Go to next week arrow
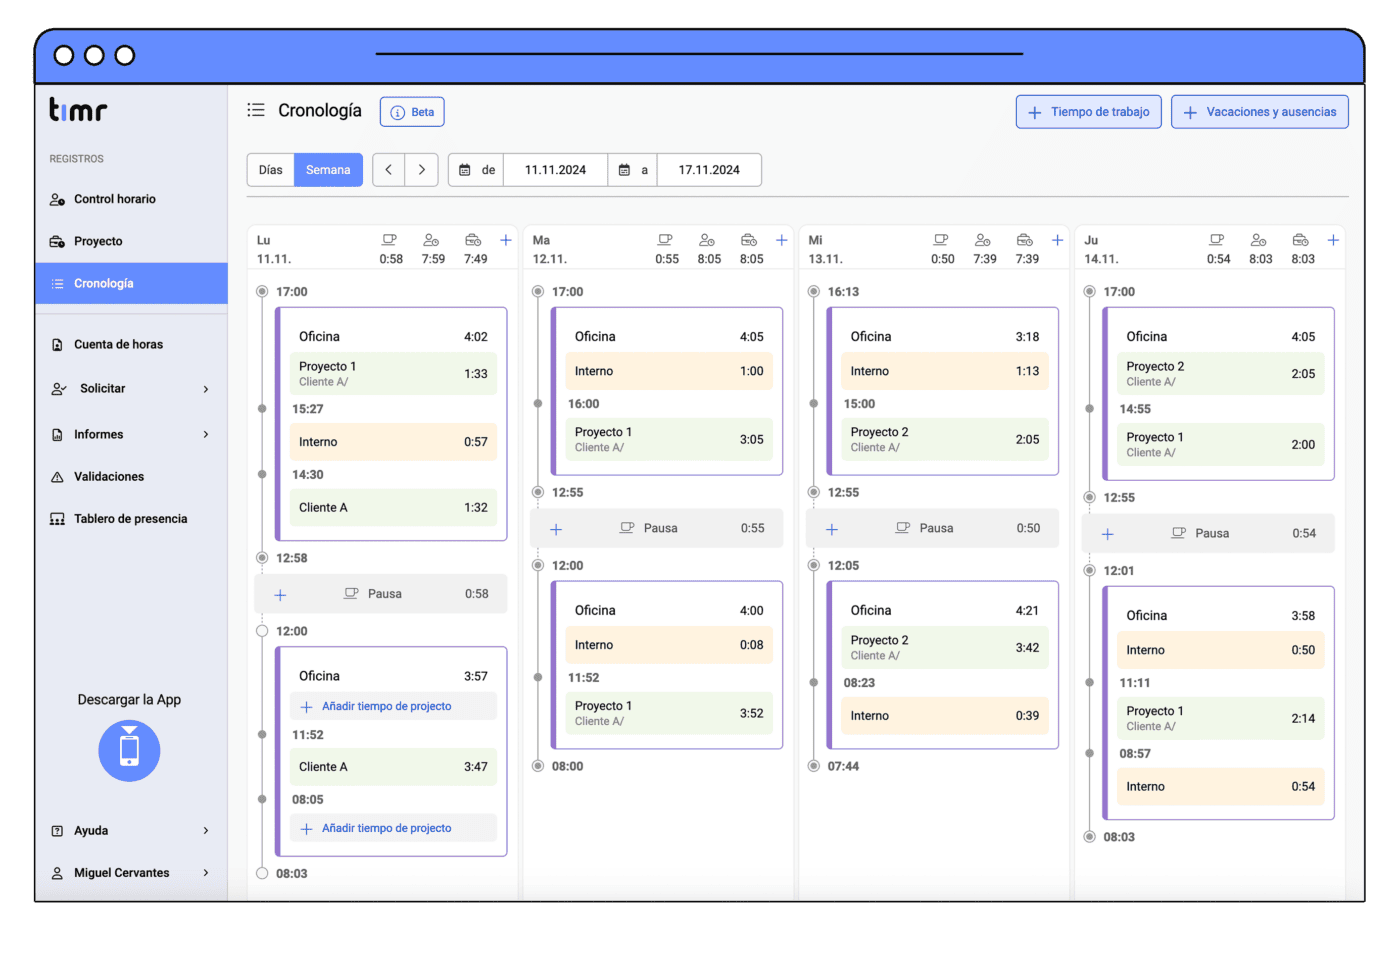The height and width of the screenshot is (956, 1400). (x=422, y=170)
